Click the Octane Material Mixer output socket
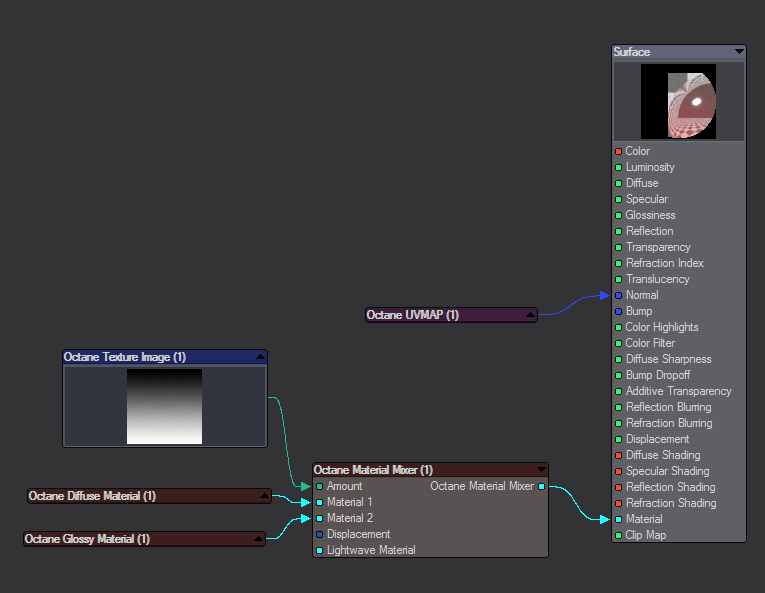765x593 pixels. click(x=542, y=487)
